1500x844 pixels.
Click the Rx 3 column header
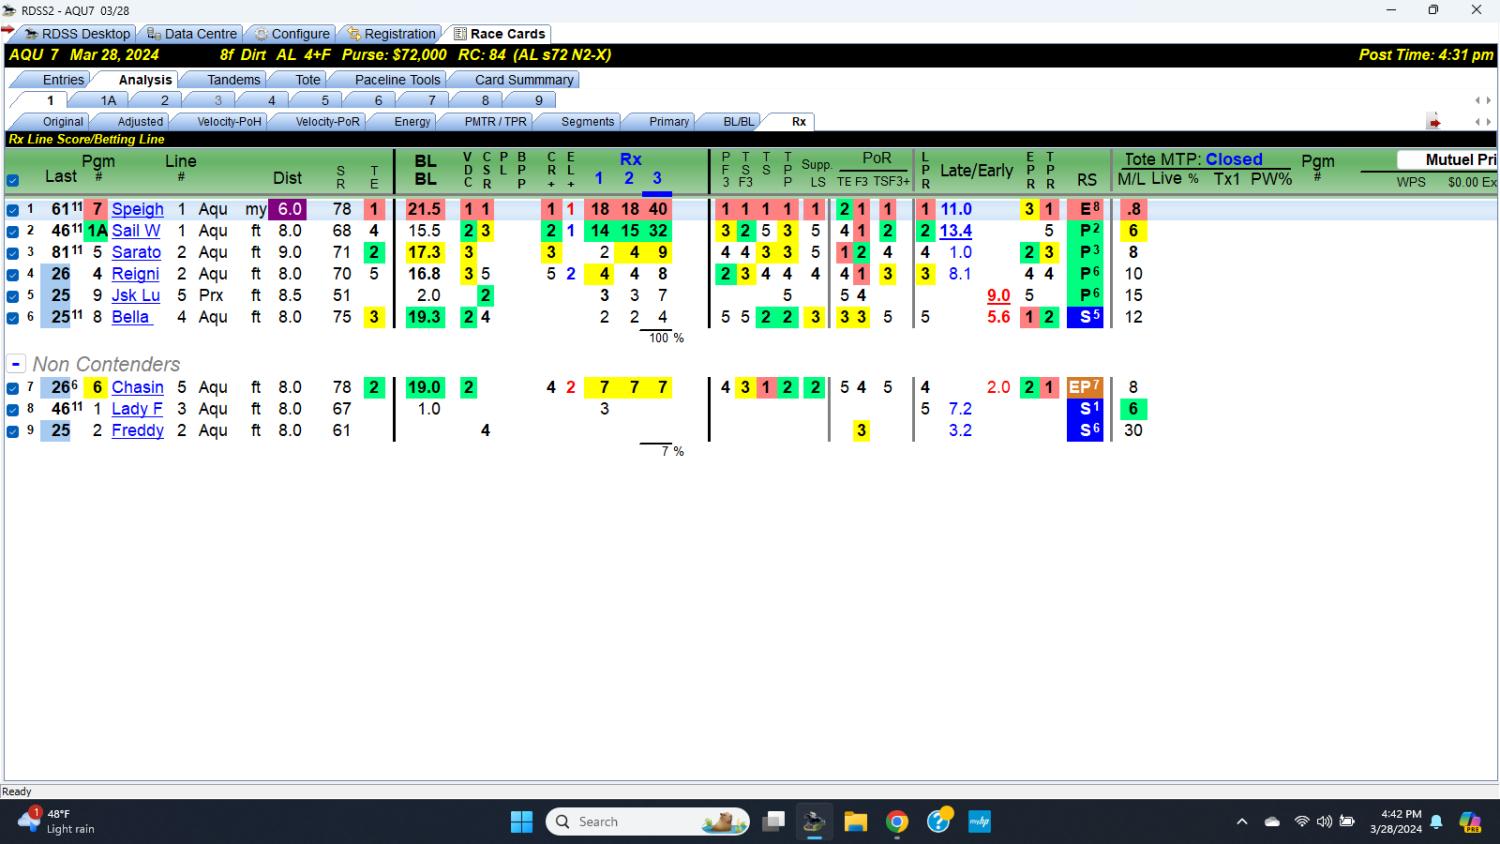(657, 178)
